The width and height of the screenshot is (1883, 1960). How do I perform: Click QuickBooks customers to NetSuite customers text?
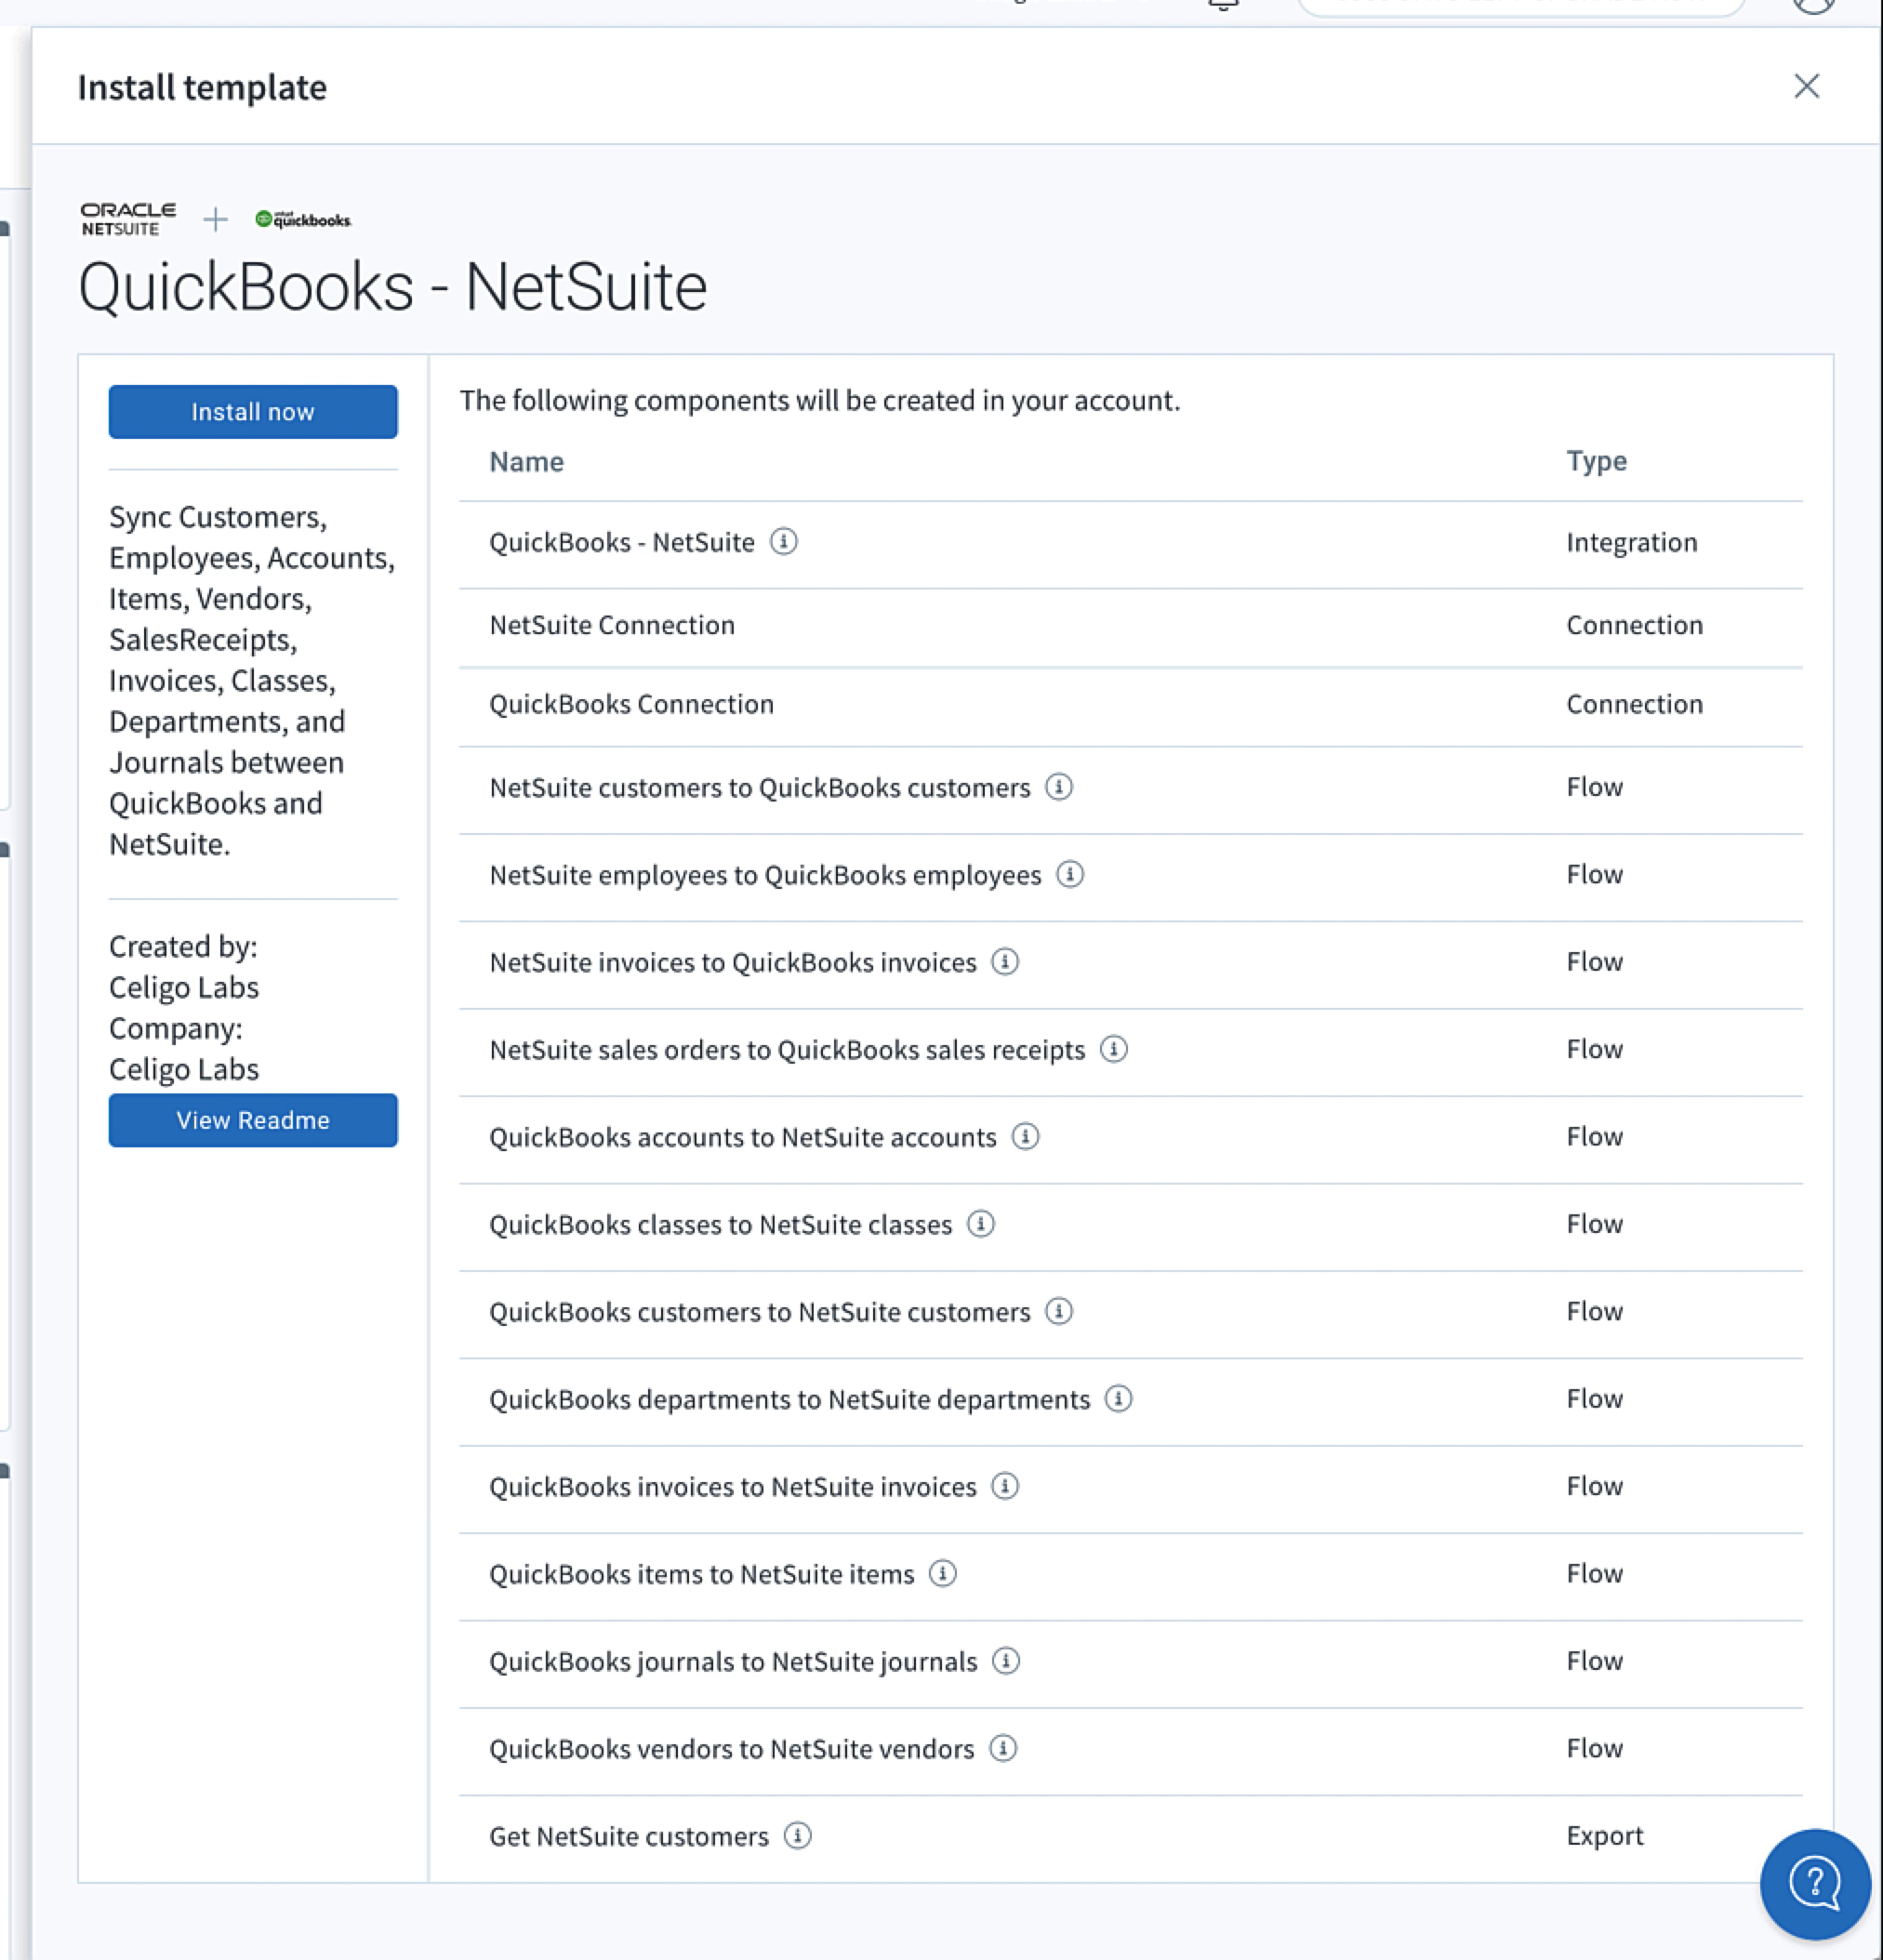pyautogui.click(x=760, y=1312)
